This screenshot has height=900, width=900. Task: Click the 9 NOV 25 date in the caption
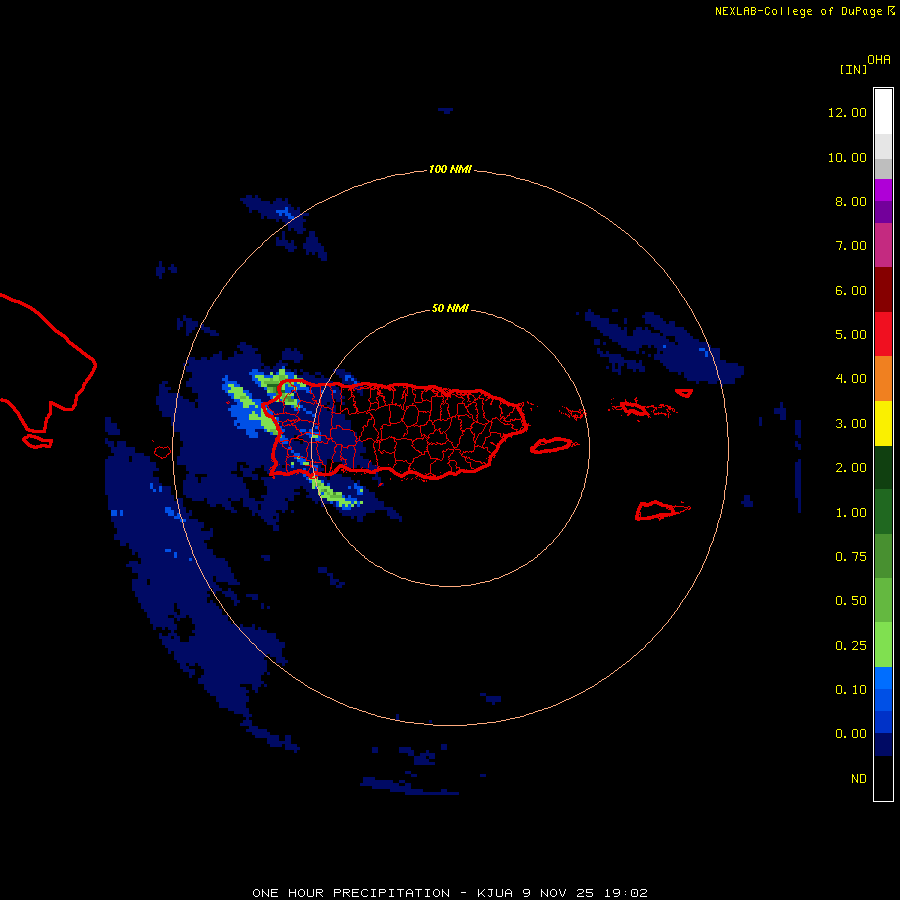pyautogui.click(x=558, y=893)
